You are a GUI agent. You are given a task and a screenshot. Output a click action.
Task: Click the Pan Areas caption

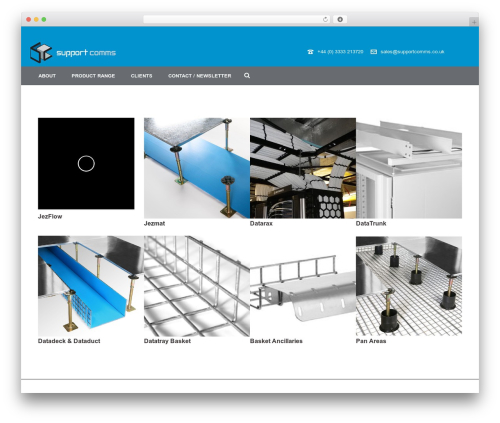pyautogui.click(x=371, y=341)
